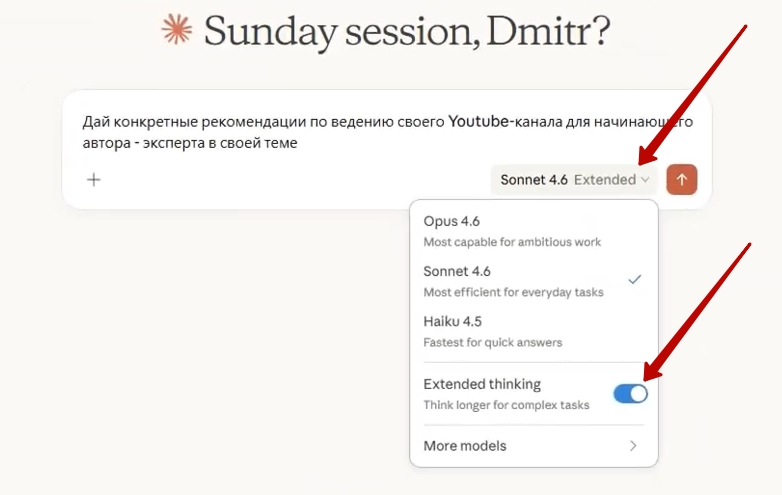Click "Fastest for quick answers" description
Viewport: 782px width, 495px height.
click(x=492, y=342)
